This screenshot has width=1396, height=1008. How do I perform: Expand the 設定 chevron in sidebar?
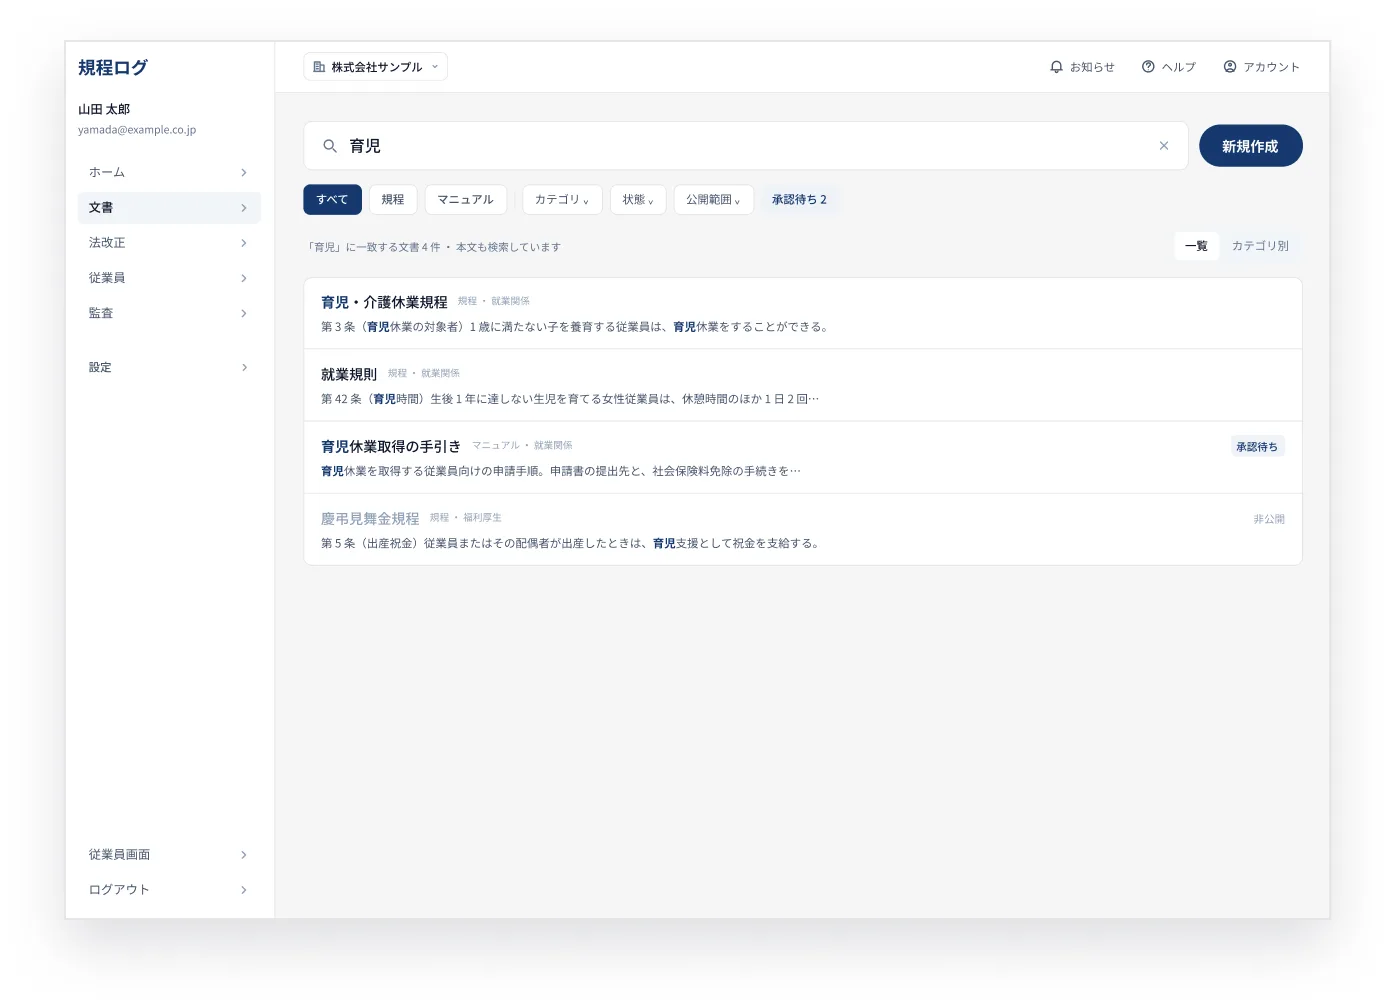pyautogui.click(x=244, y=368)
